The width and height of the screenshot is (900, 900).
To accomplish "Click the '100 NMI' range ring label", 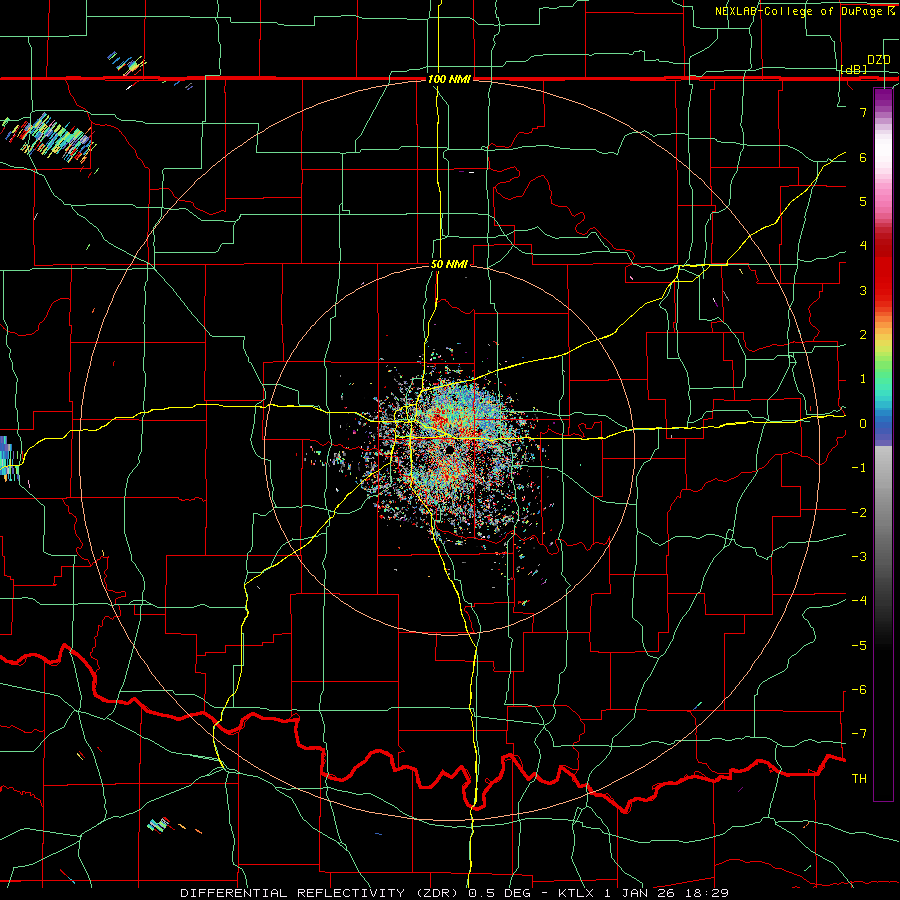I will (x=449, y=79).
